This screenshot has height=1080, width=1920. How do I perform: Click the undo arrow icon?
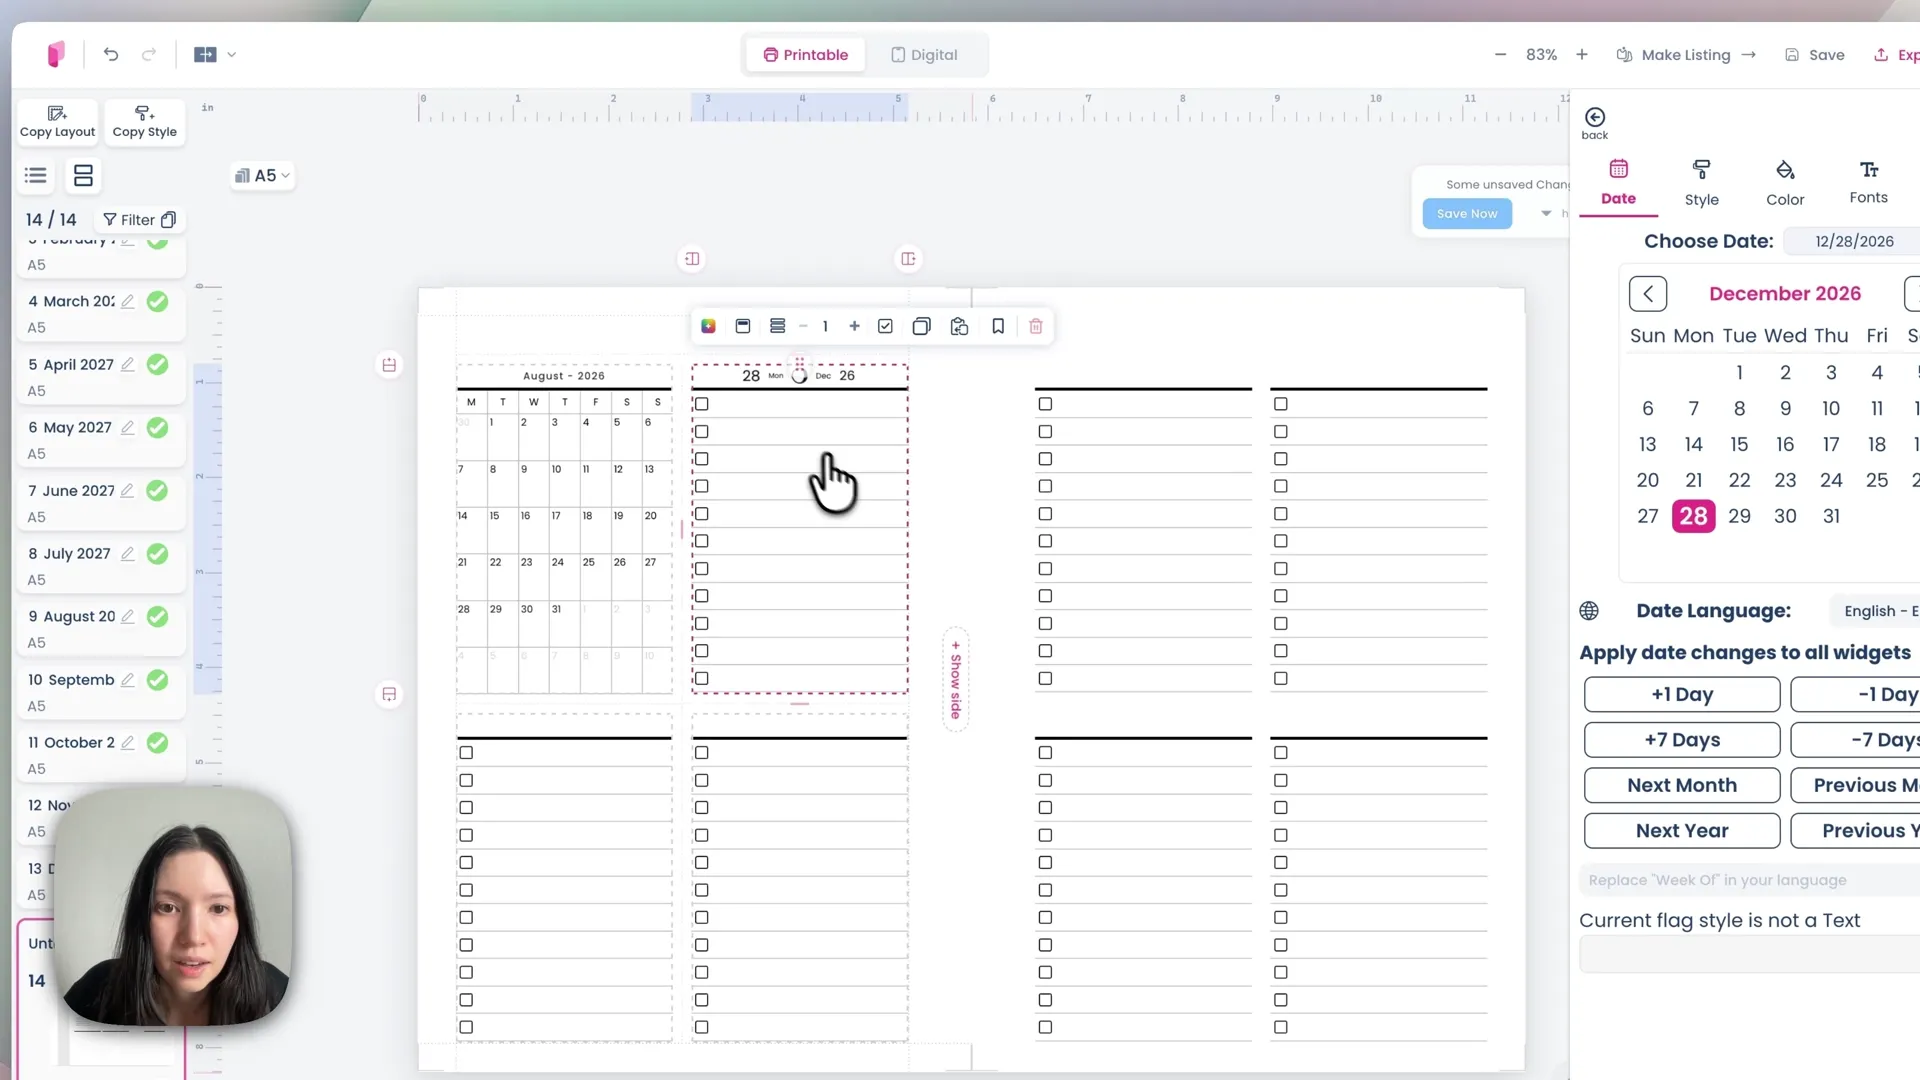(x=111, y=55)
